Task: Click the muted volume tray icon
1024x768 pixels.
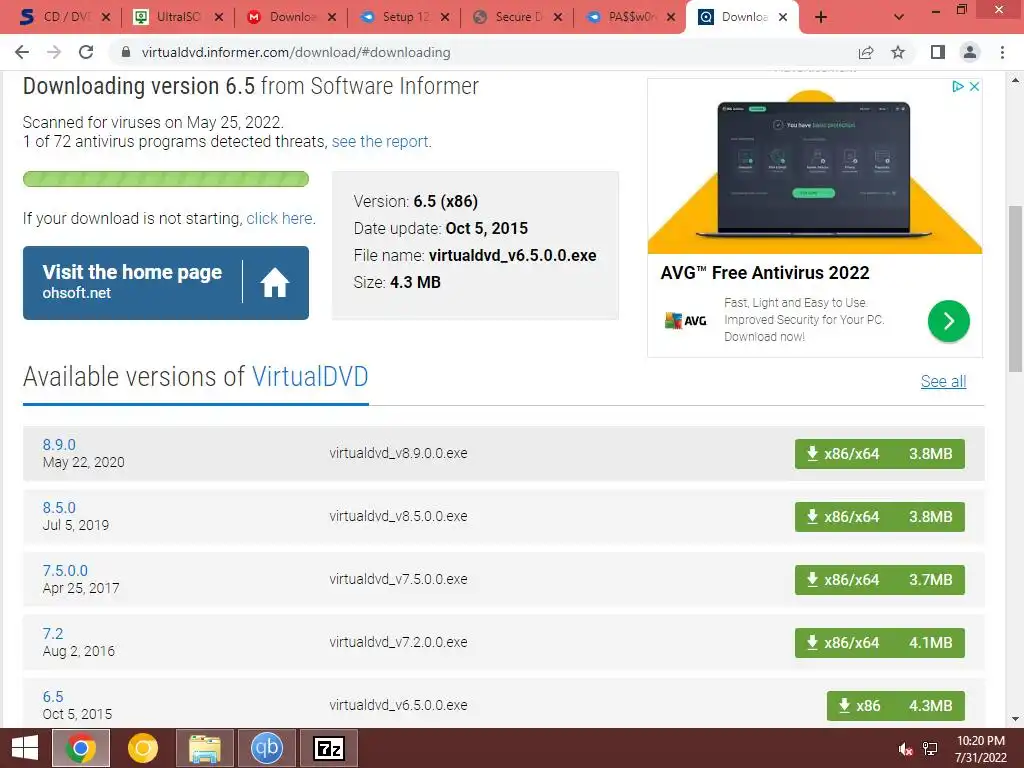Action: (905, 750)
